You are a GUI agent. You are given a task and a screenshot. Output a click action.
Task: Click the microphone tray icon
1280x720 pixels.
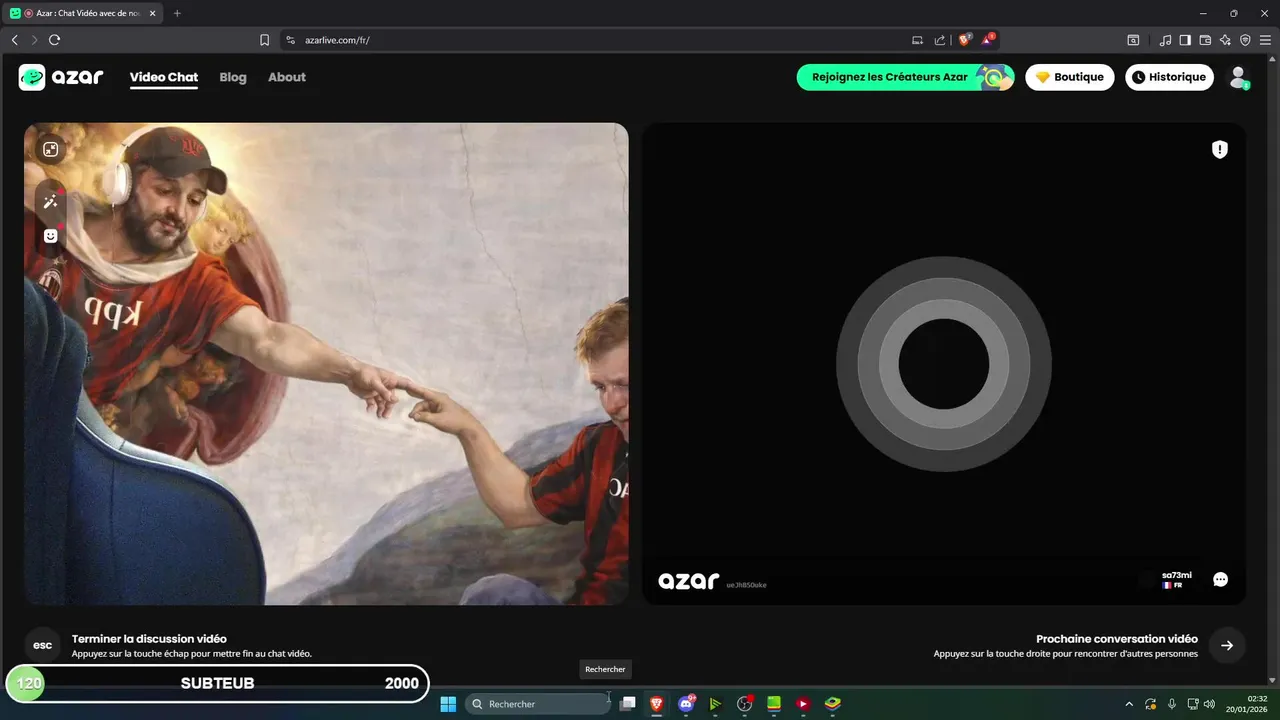click(x=1172, y=704)
